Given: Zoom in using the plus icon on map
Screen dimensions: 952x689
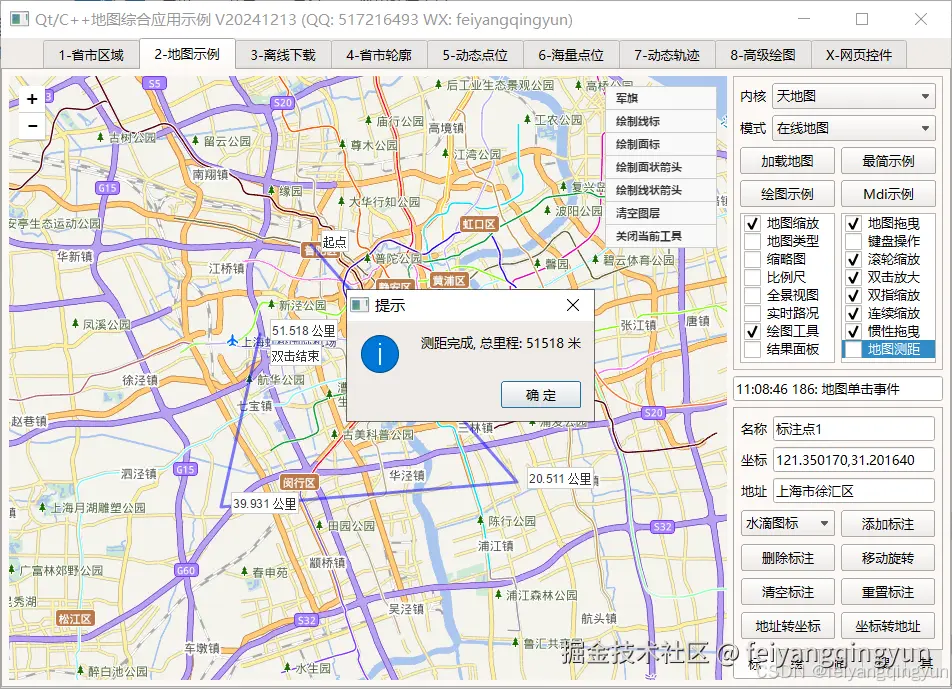Looking at the screenshot, I should [x=31, y=99].
